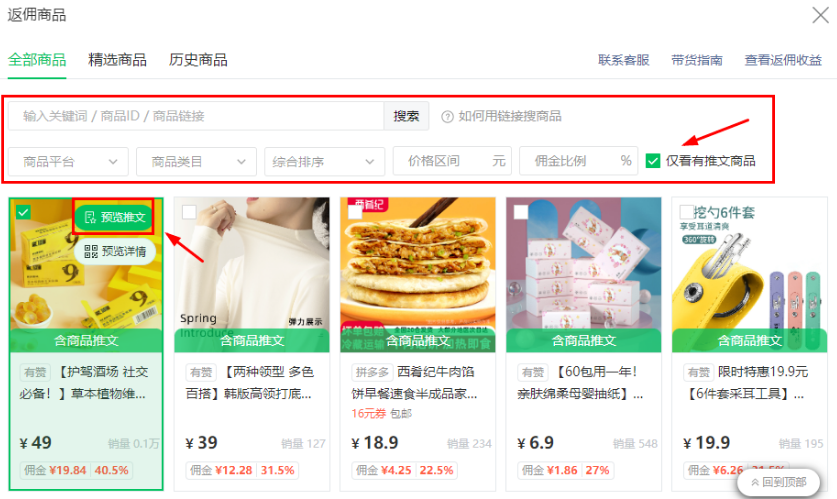Switch to the 历史商品 tab
This screenshot has width=837, height=499.
tap(198, 60)
